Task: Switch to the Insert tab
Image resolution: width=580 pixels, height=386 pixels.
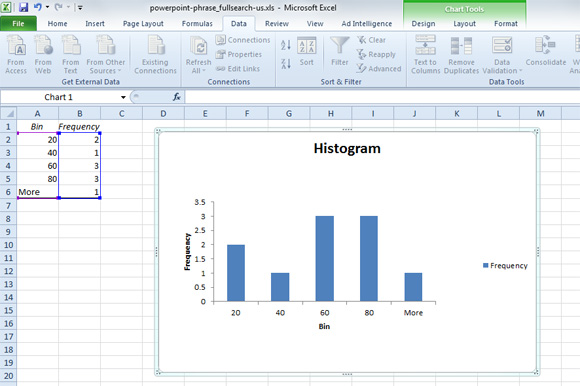Action: click(95, 24)
